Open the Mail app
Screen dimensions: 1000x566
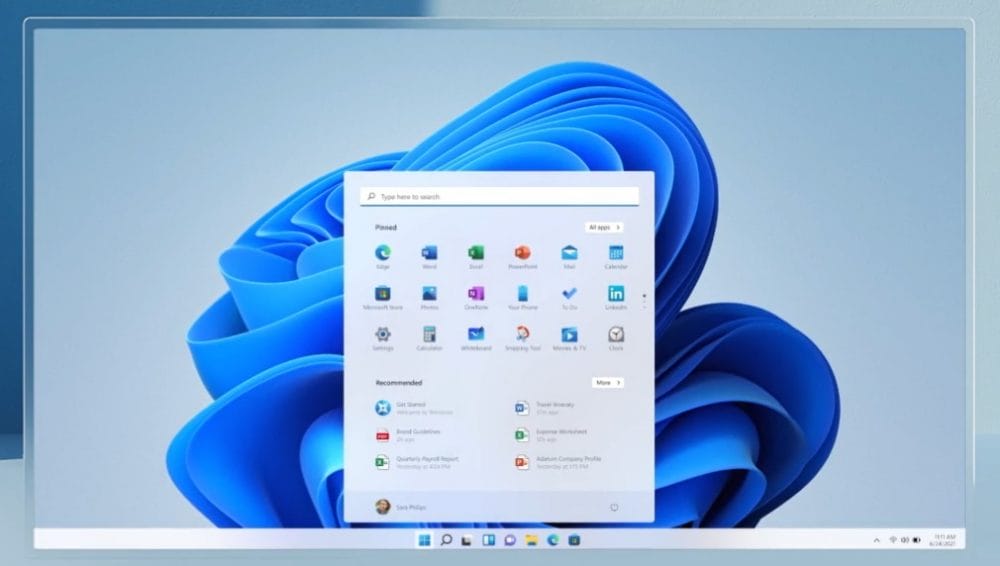(x=569, y=257)
